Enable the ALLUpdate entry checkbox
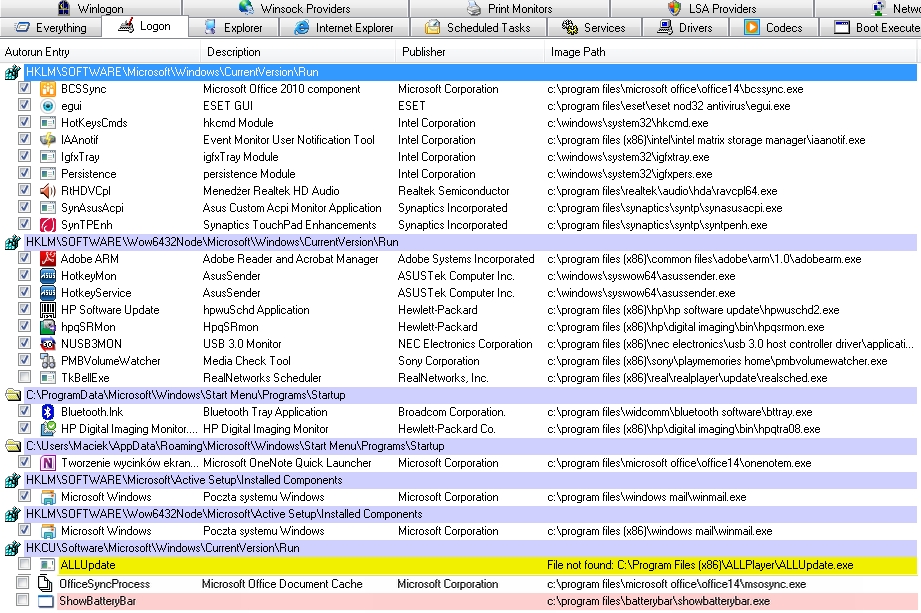Screen dimensions: 921x613 [24, 564]
